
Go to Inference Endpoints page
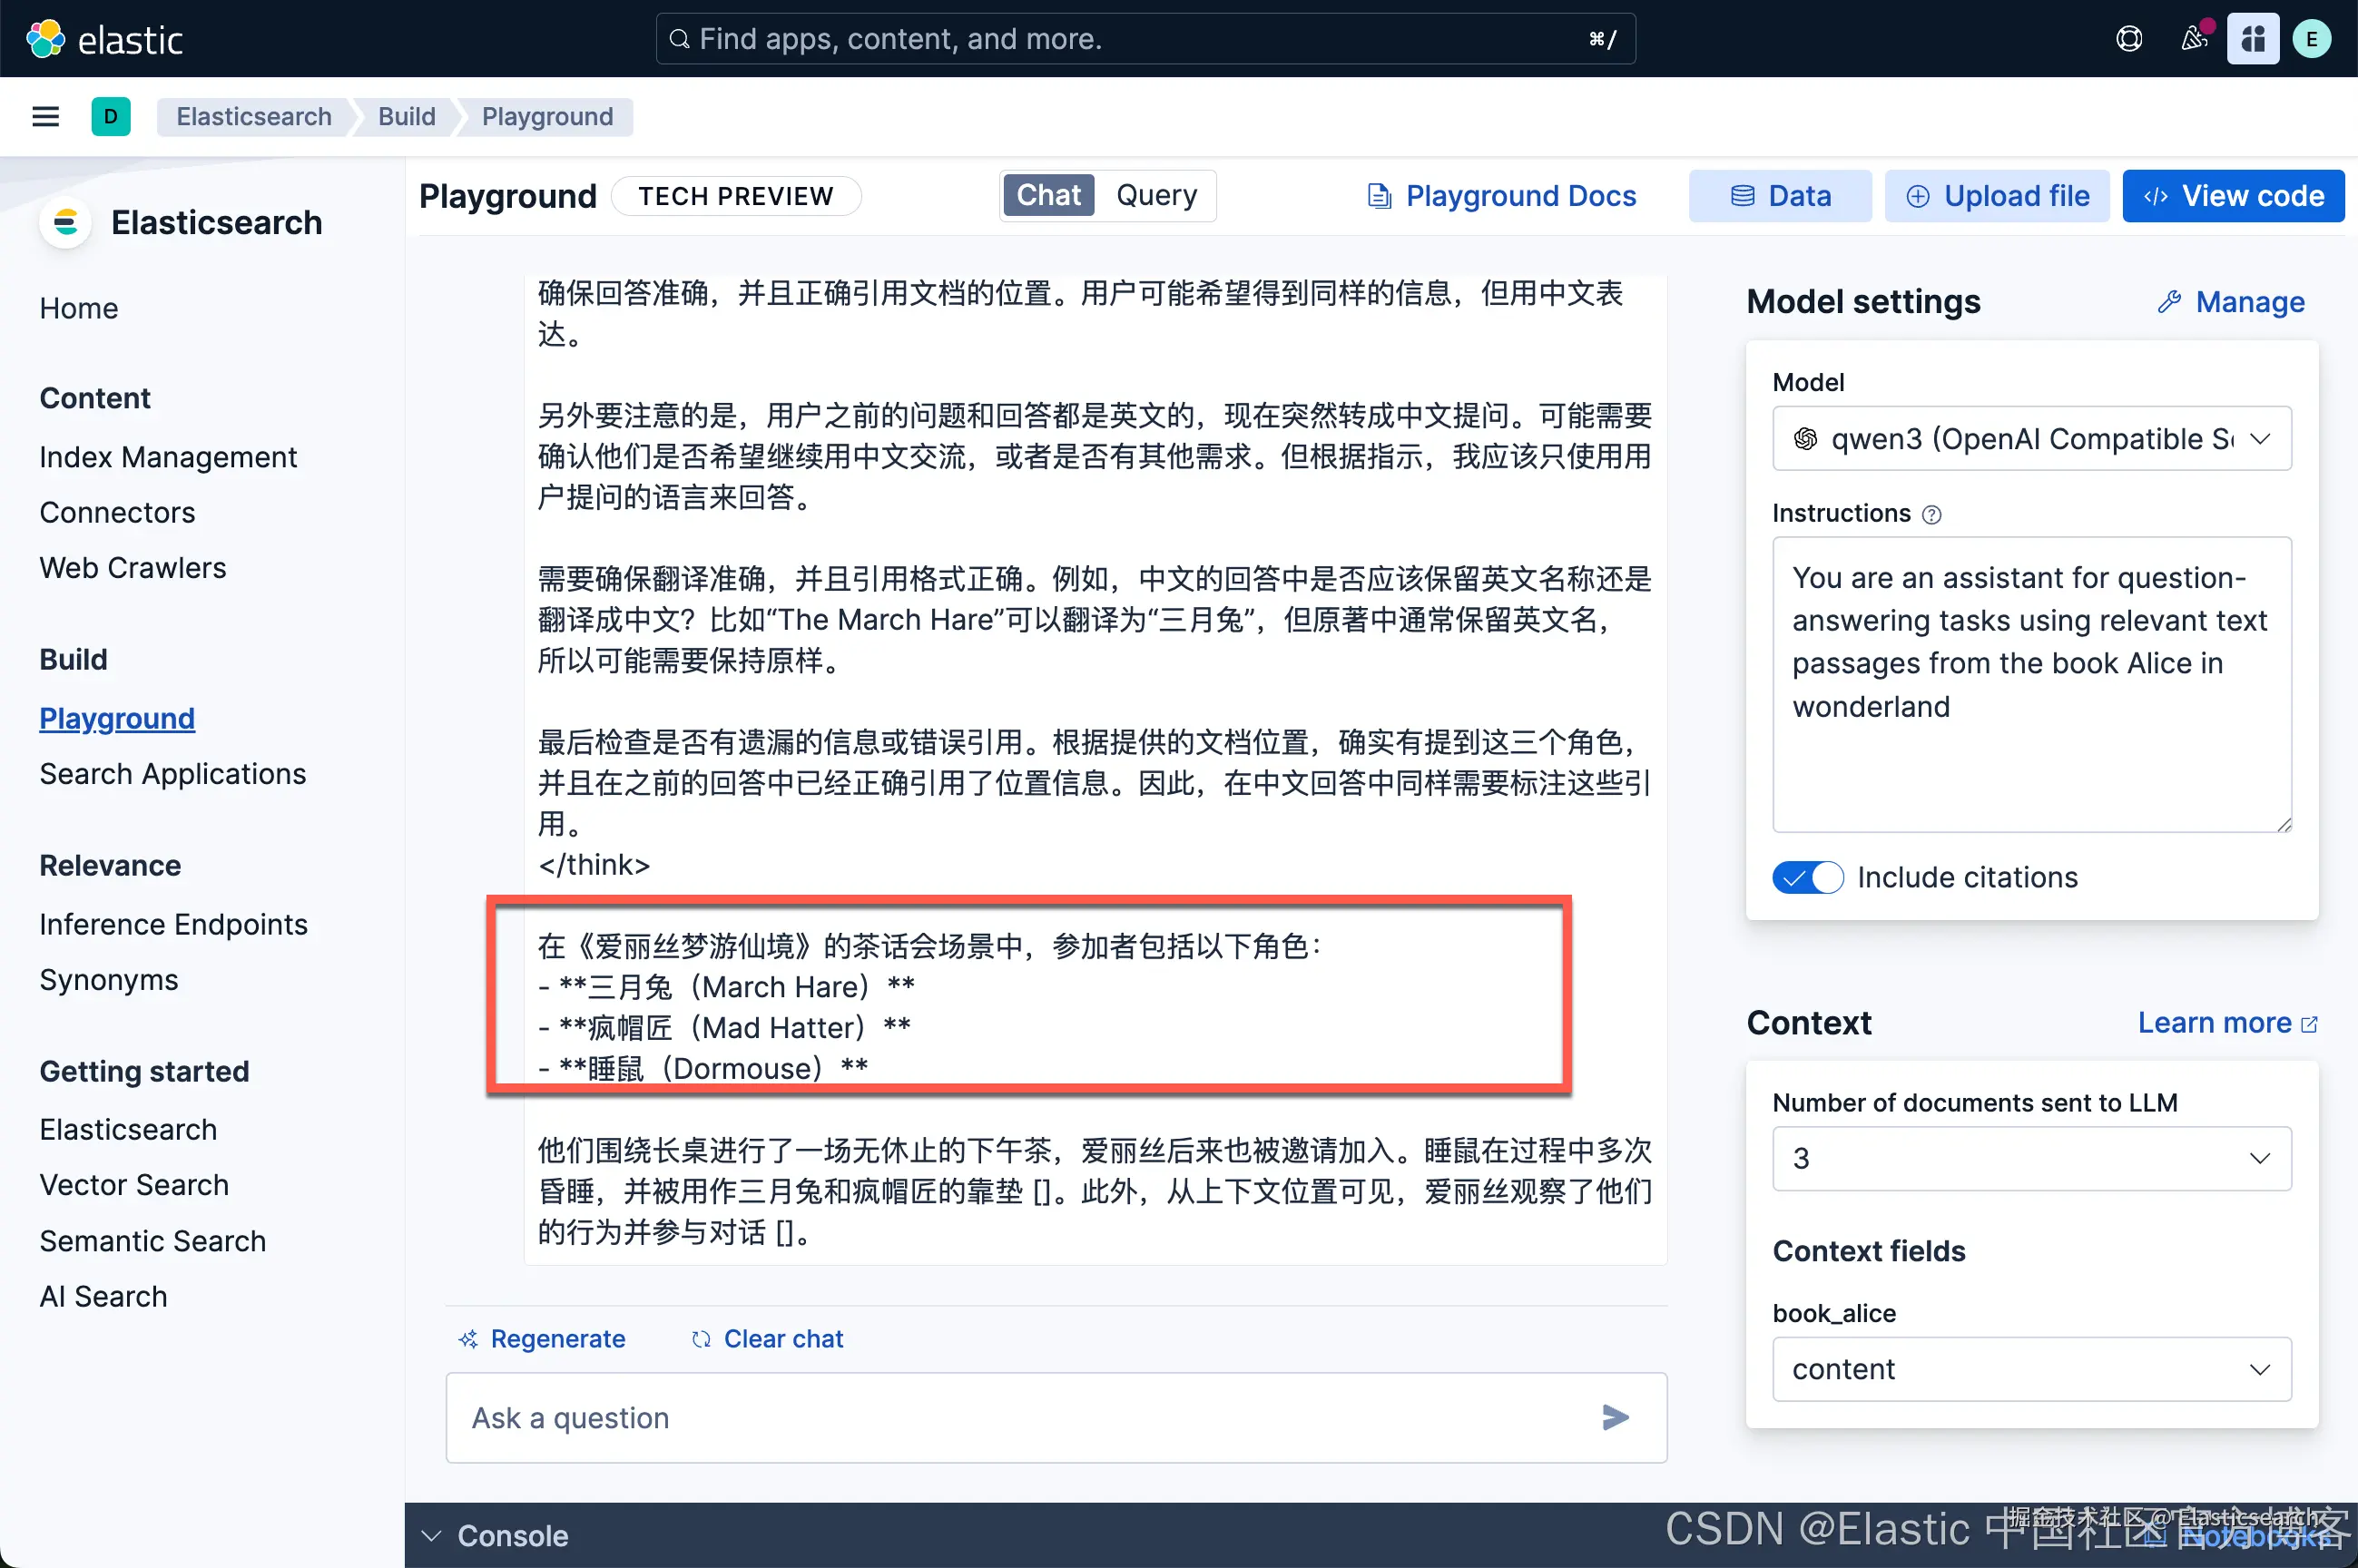pyautogui.click(x=173, y=924)
